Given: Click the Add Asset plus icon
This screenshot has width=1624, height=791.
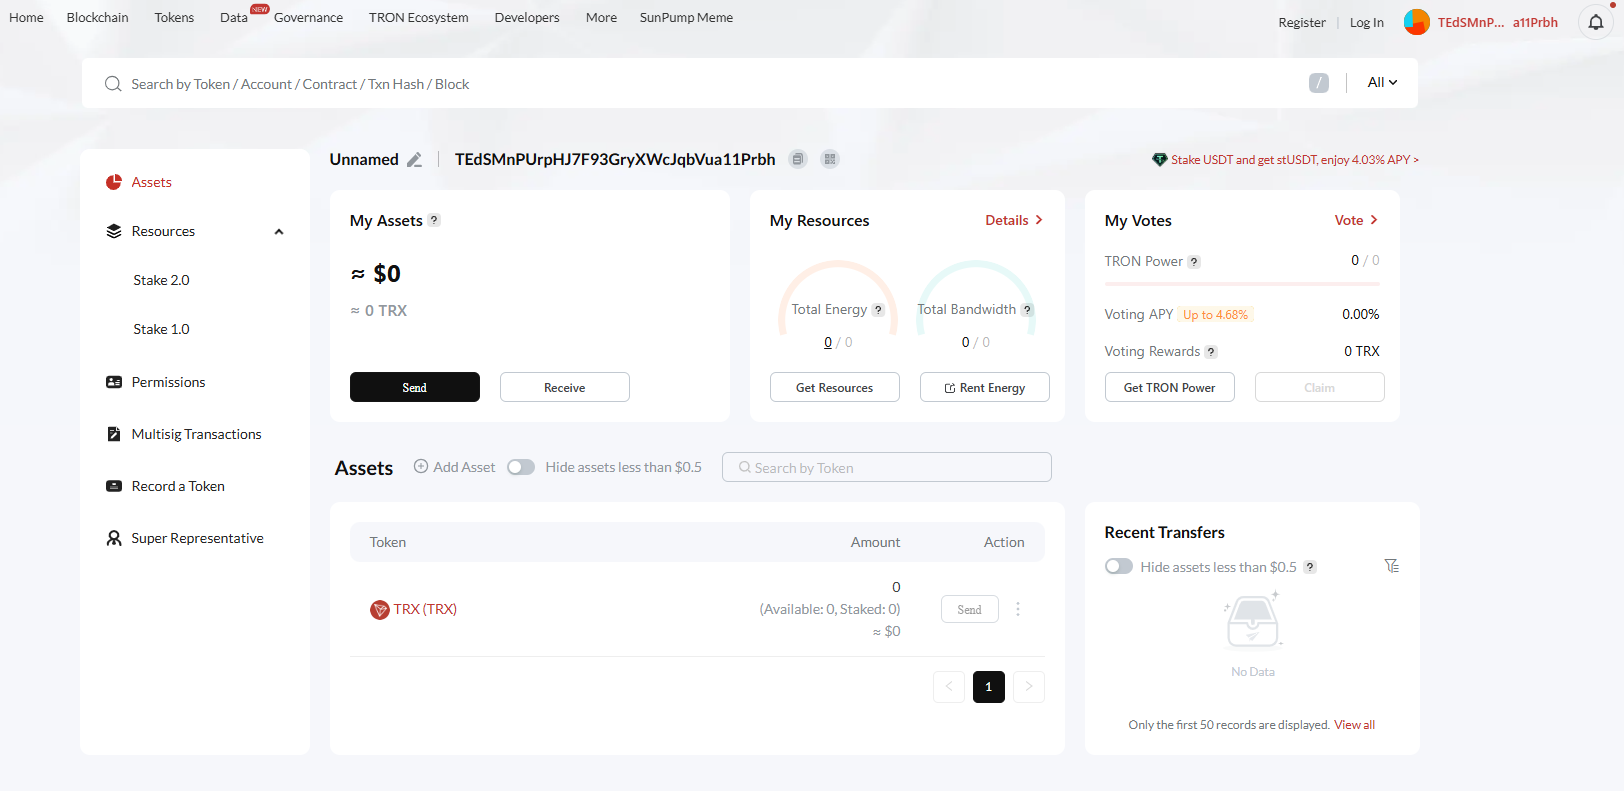Looking at the screenshot, I should pyautogui.click(x=421, y=466).
